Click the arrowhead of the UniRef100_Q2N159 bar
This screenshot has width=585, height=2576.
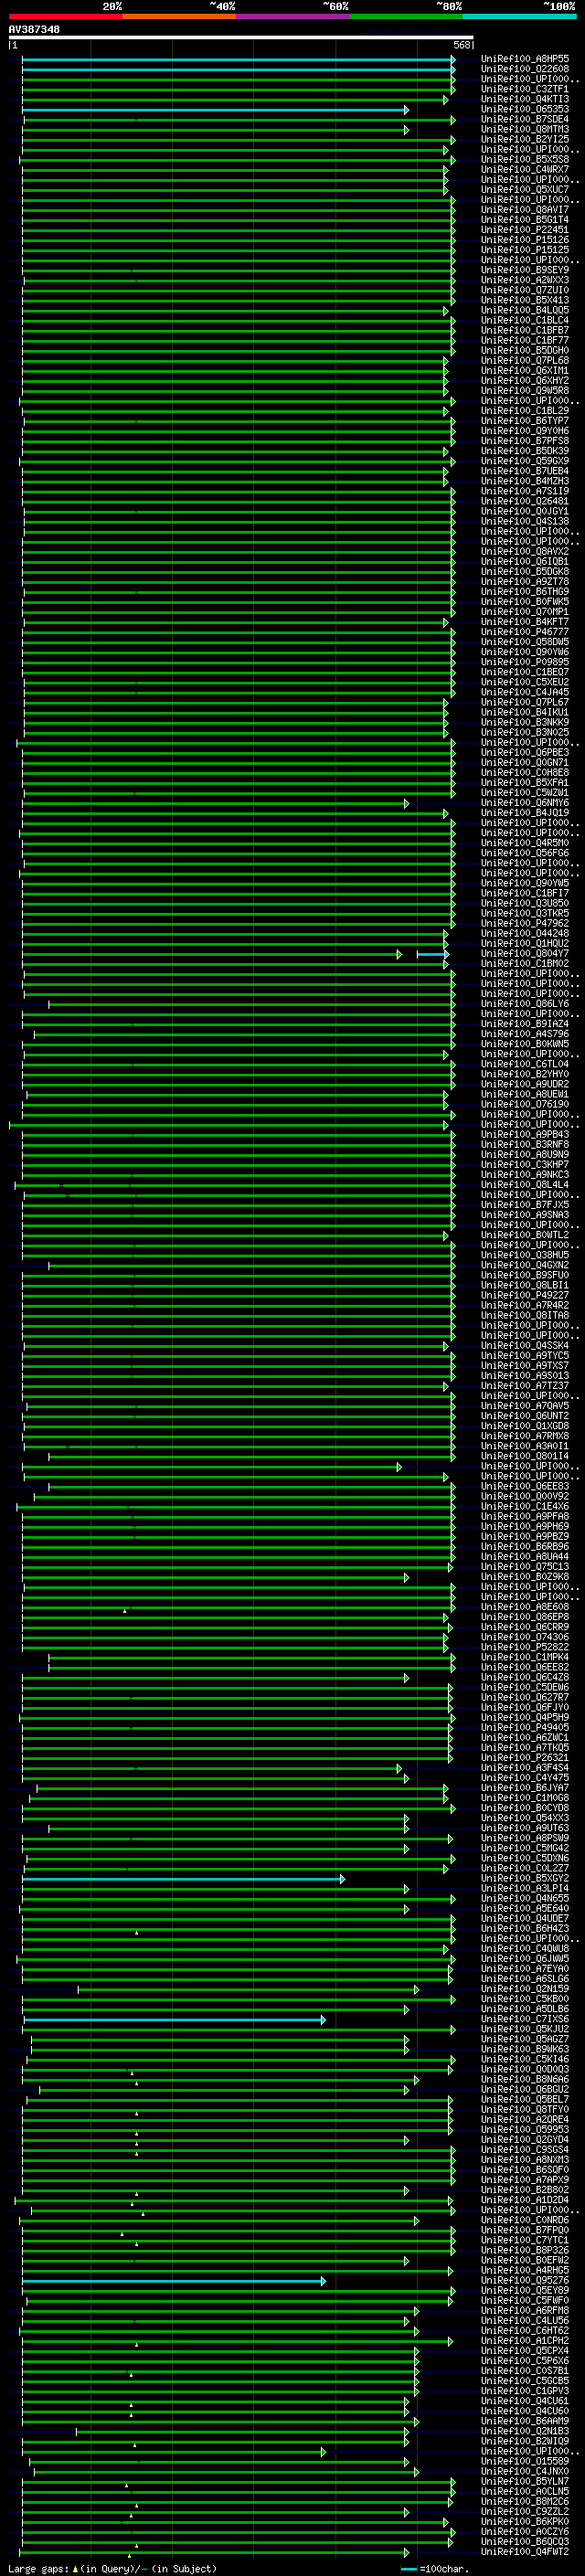pos(416,1990)
